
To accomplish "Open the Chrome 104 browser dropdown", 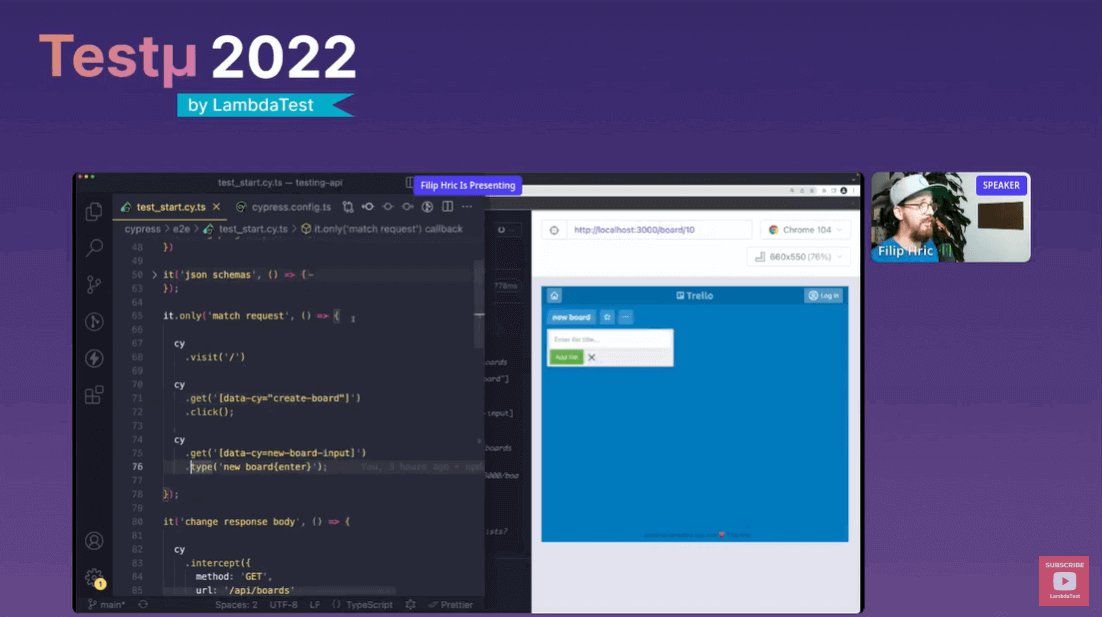I will pyautogui.click(x=805, y=229).
